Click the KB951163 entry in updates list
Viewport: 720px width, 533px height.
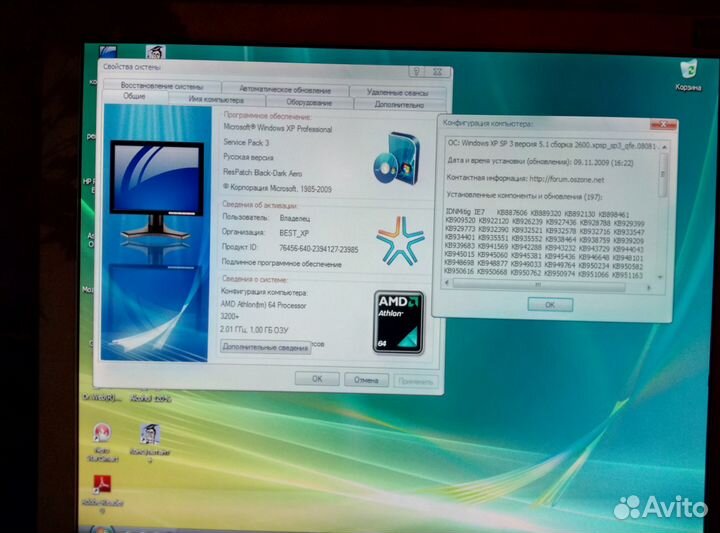(x=627, y=275)
